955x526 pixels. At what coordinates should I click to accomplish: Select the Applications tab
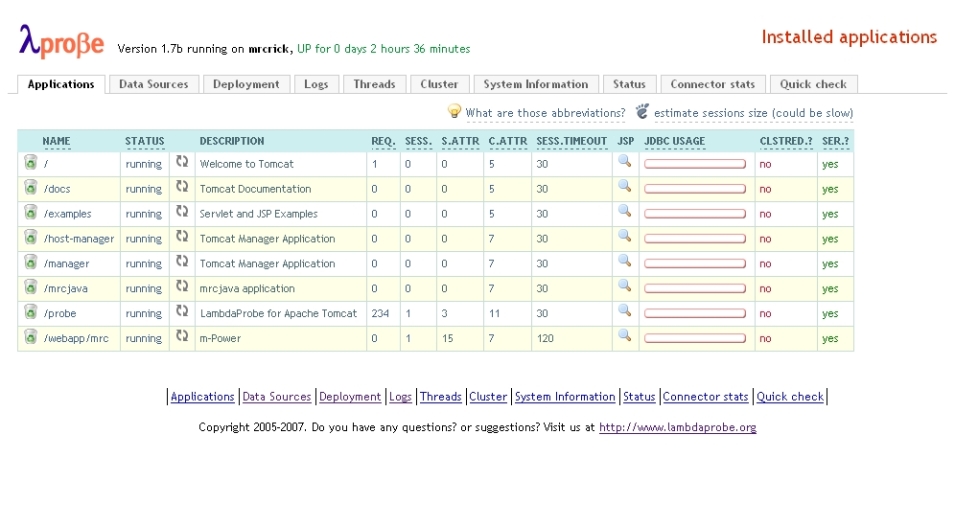61,85
